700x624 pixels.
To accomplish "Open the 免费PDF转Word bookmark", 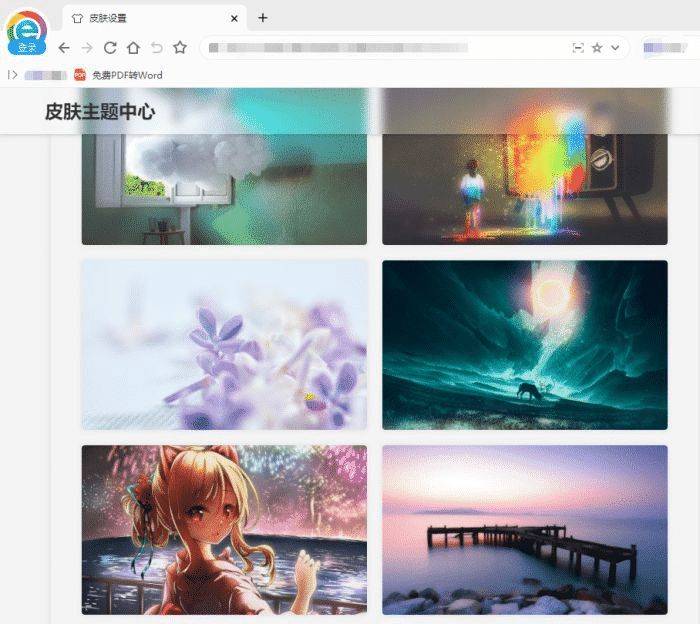I will [x=119, y=75].
